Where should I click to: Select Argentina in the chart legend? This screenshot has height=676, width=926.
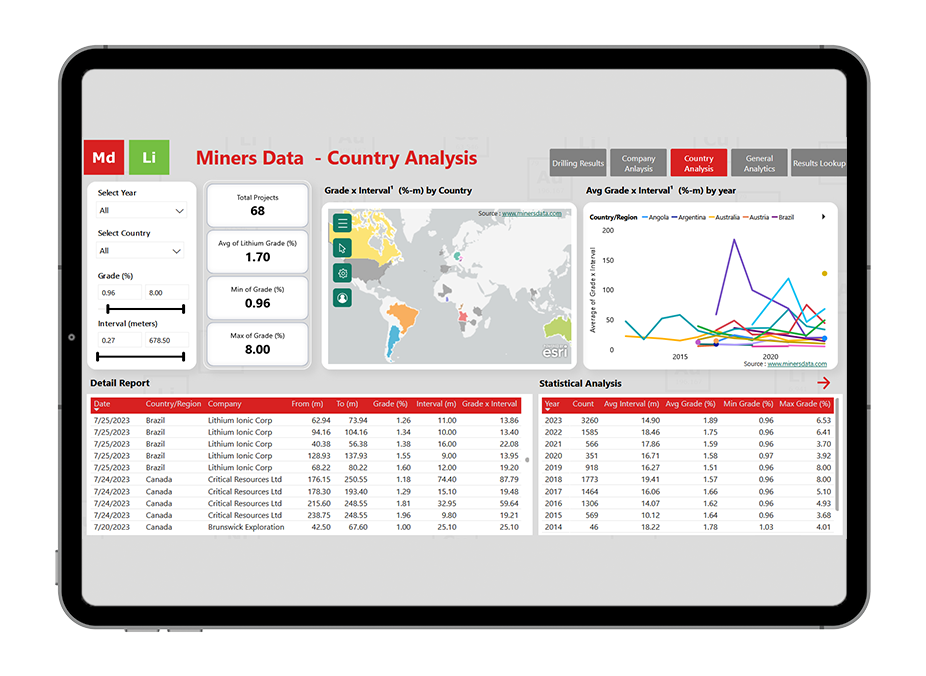coord(689,217)
